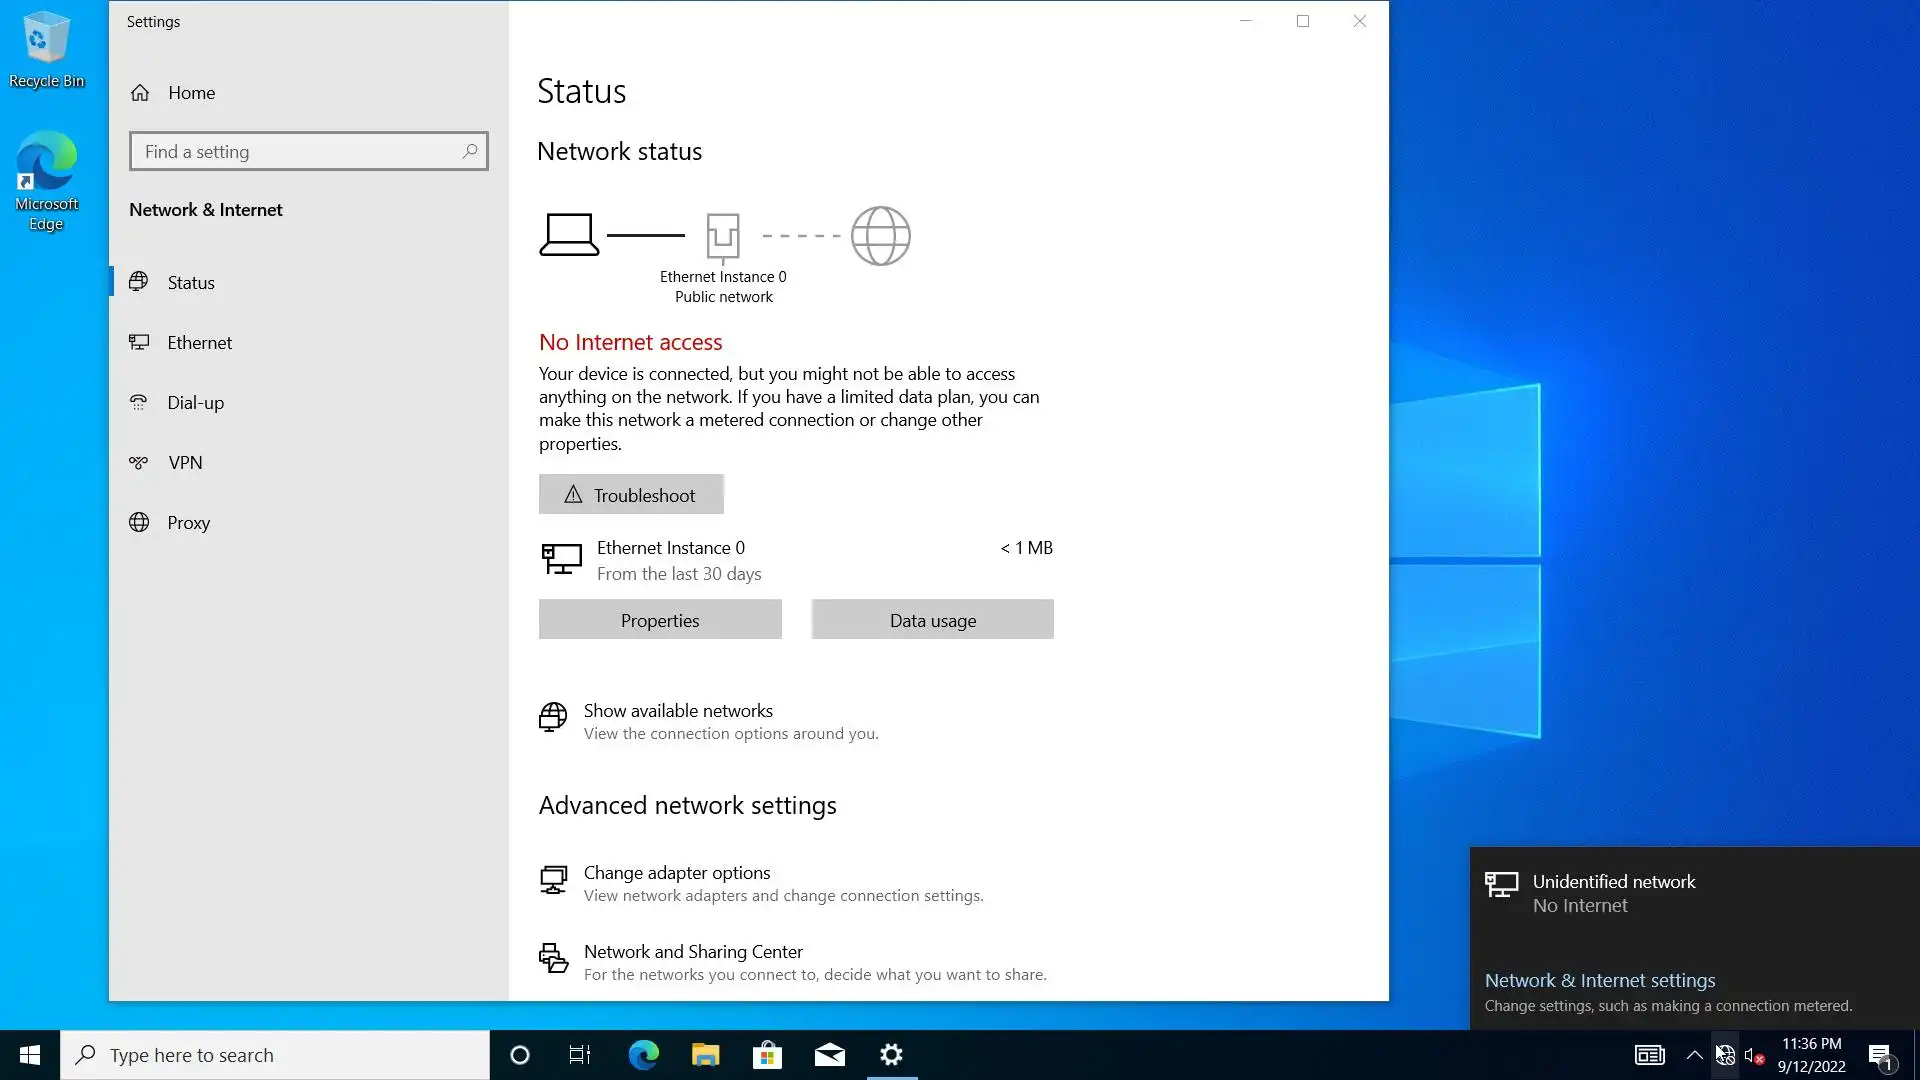Open the VPN settings section
1920x1080 pixels.
click(x=185, y=463)
